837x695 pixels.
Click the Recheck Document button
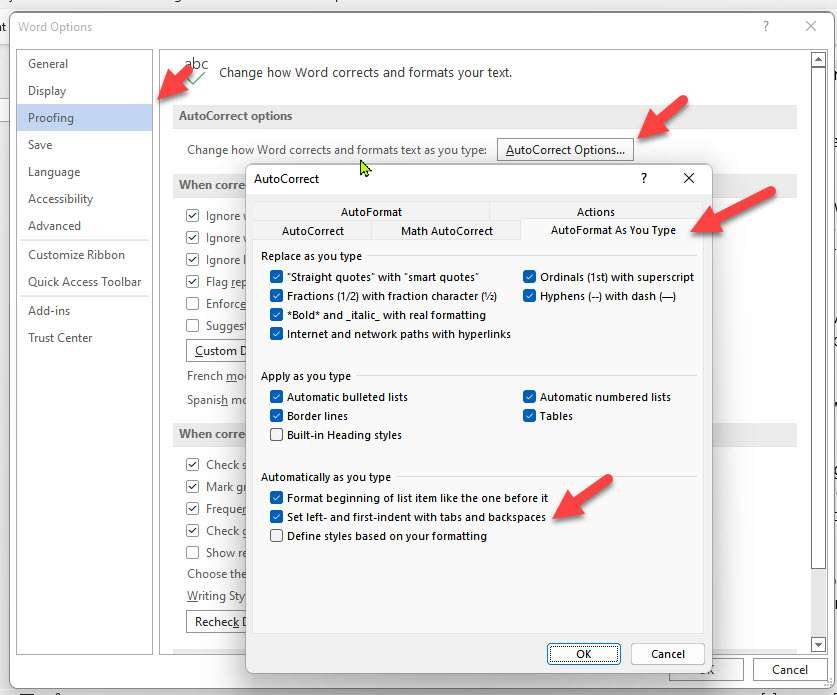[216, 621]
